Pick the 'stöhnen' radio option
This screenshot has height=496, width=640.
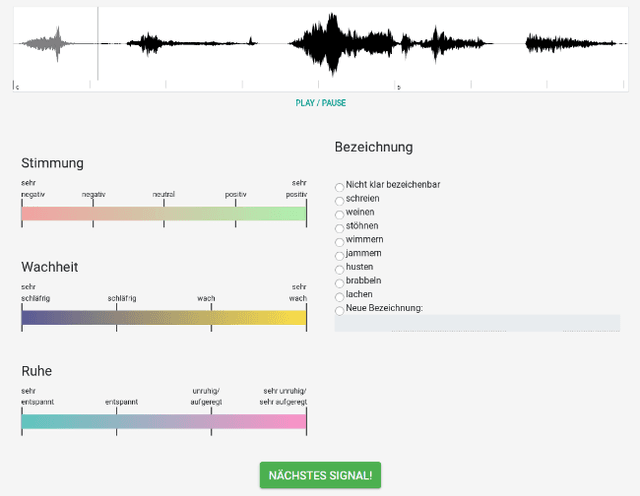339,228
